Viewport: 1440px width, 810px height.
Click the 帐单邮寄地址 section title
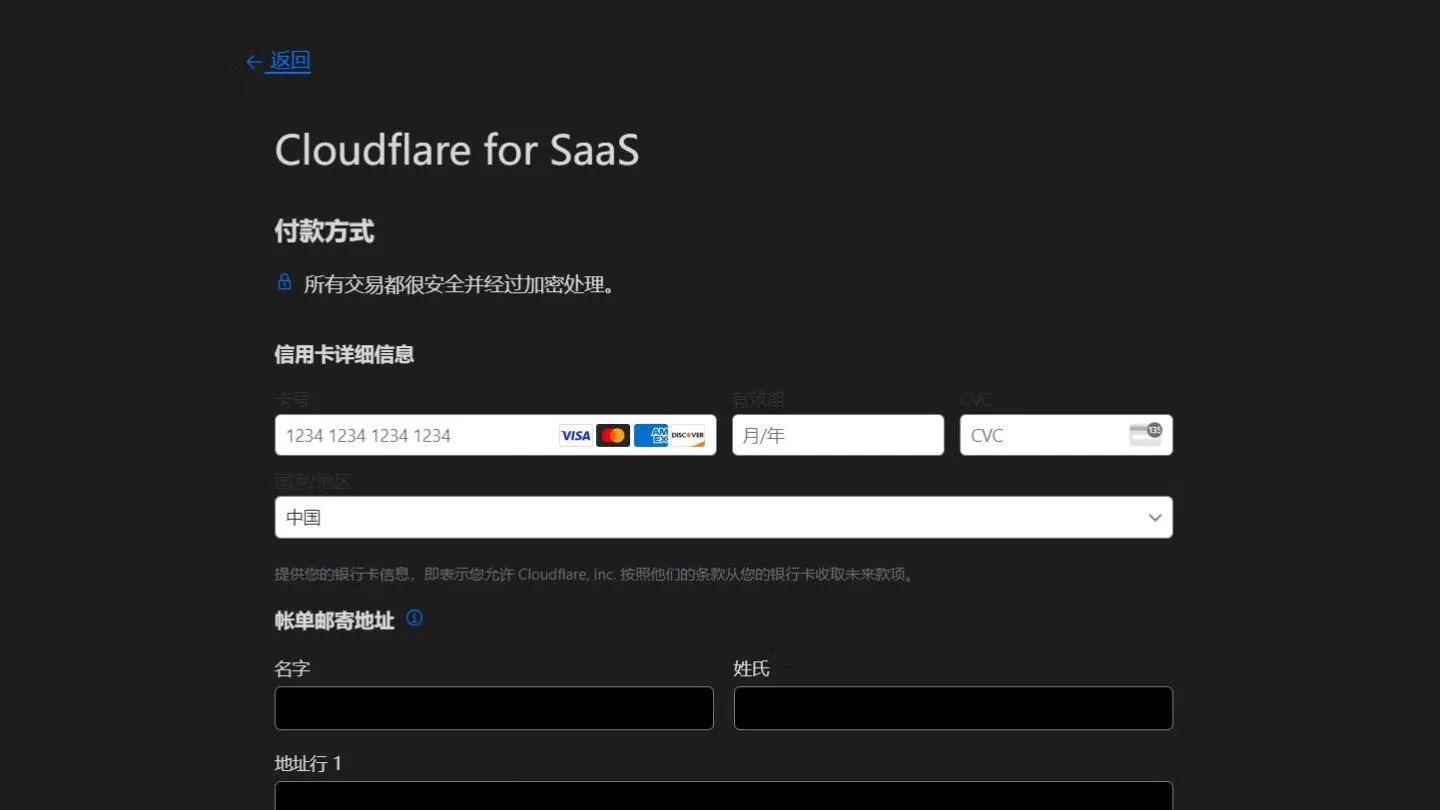click(x=335, y=621)
